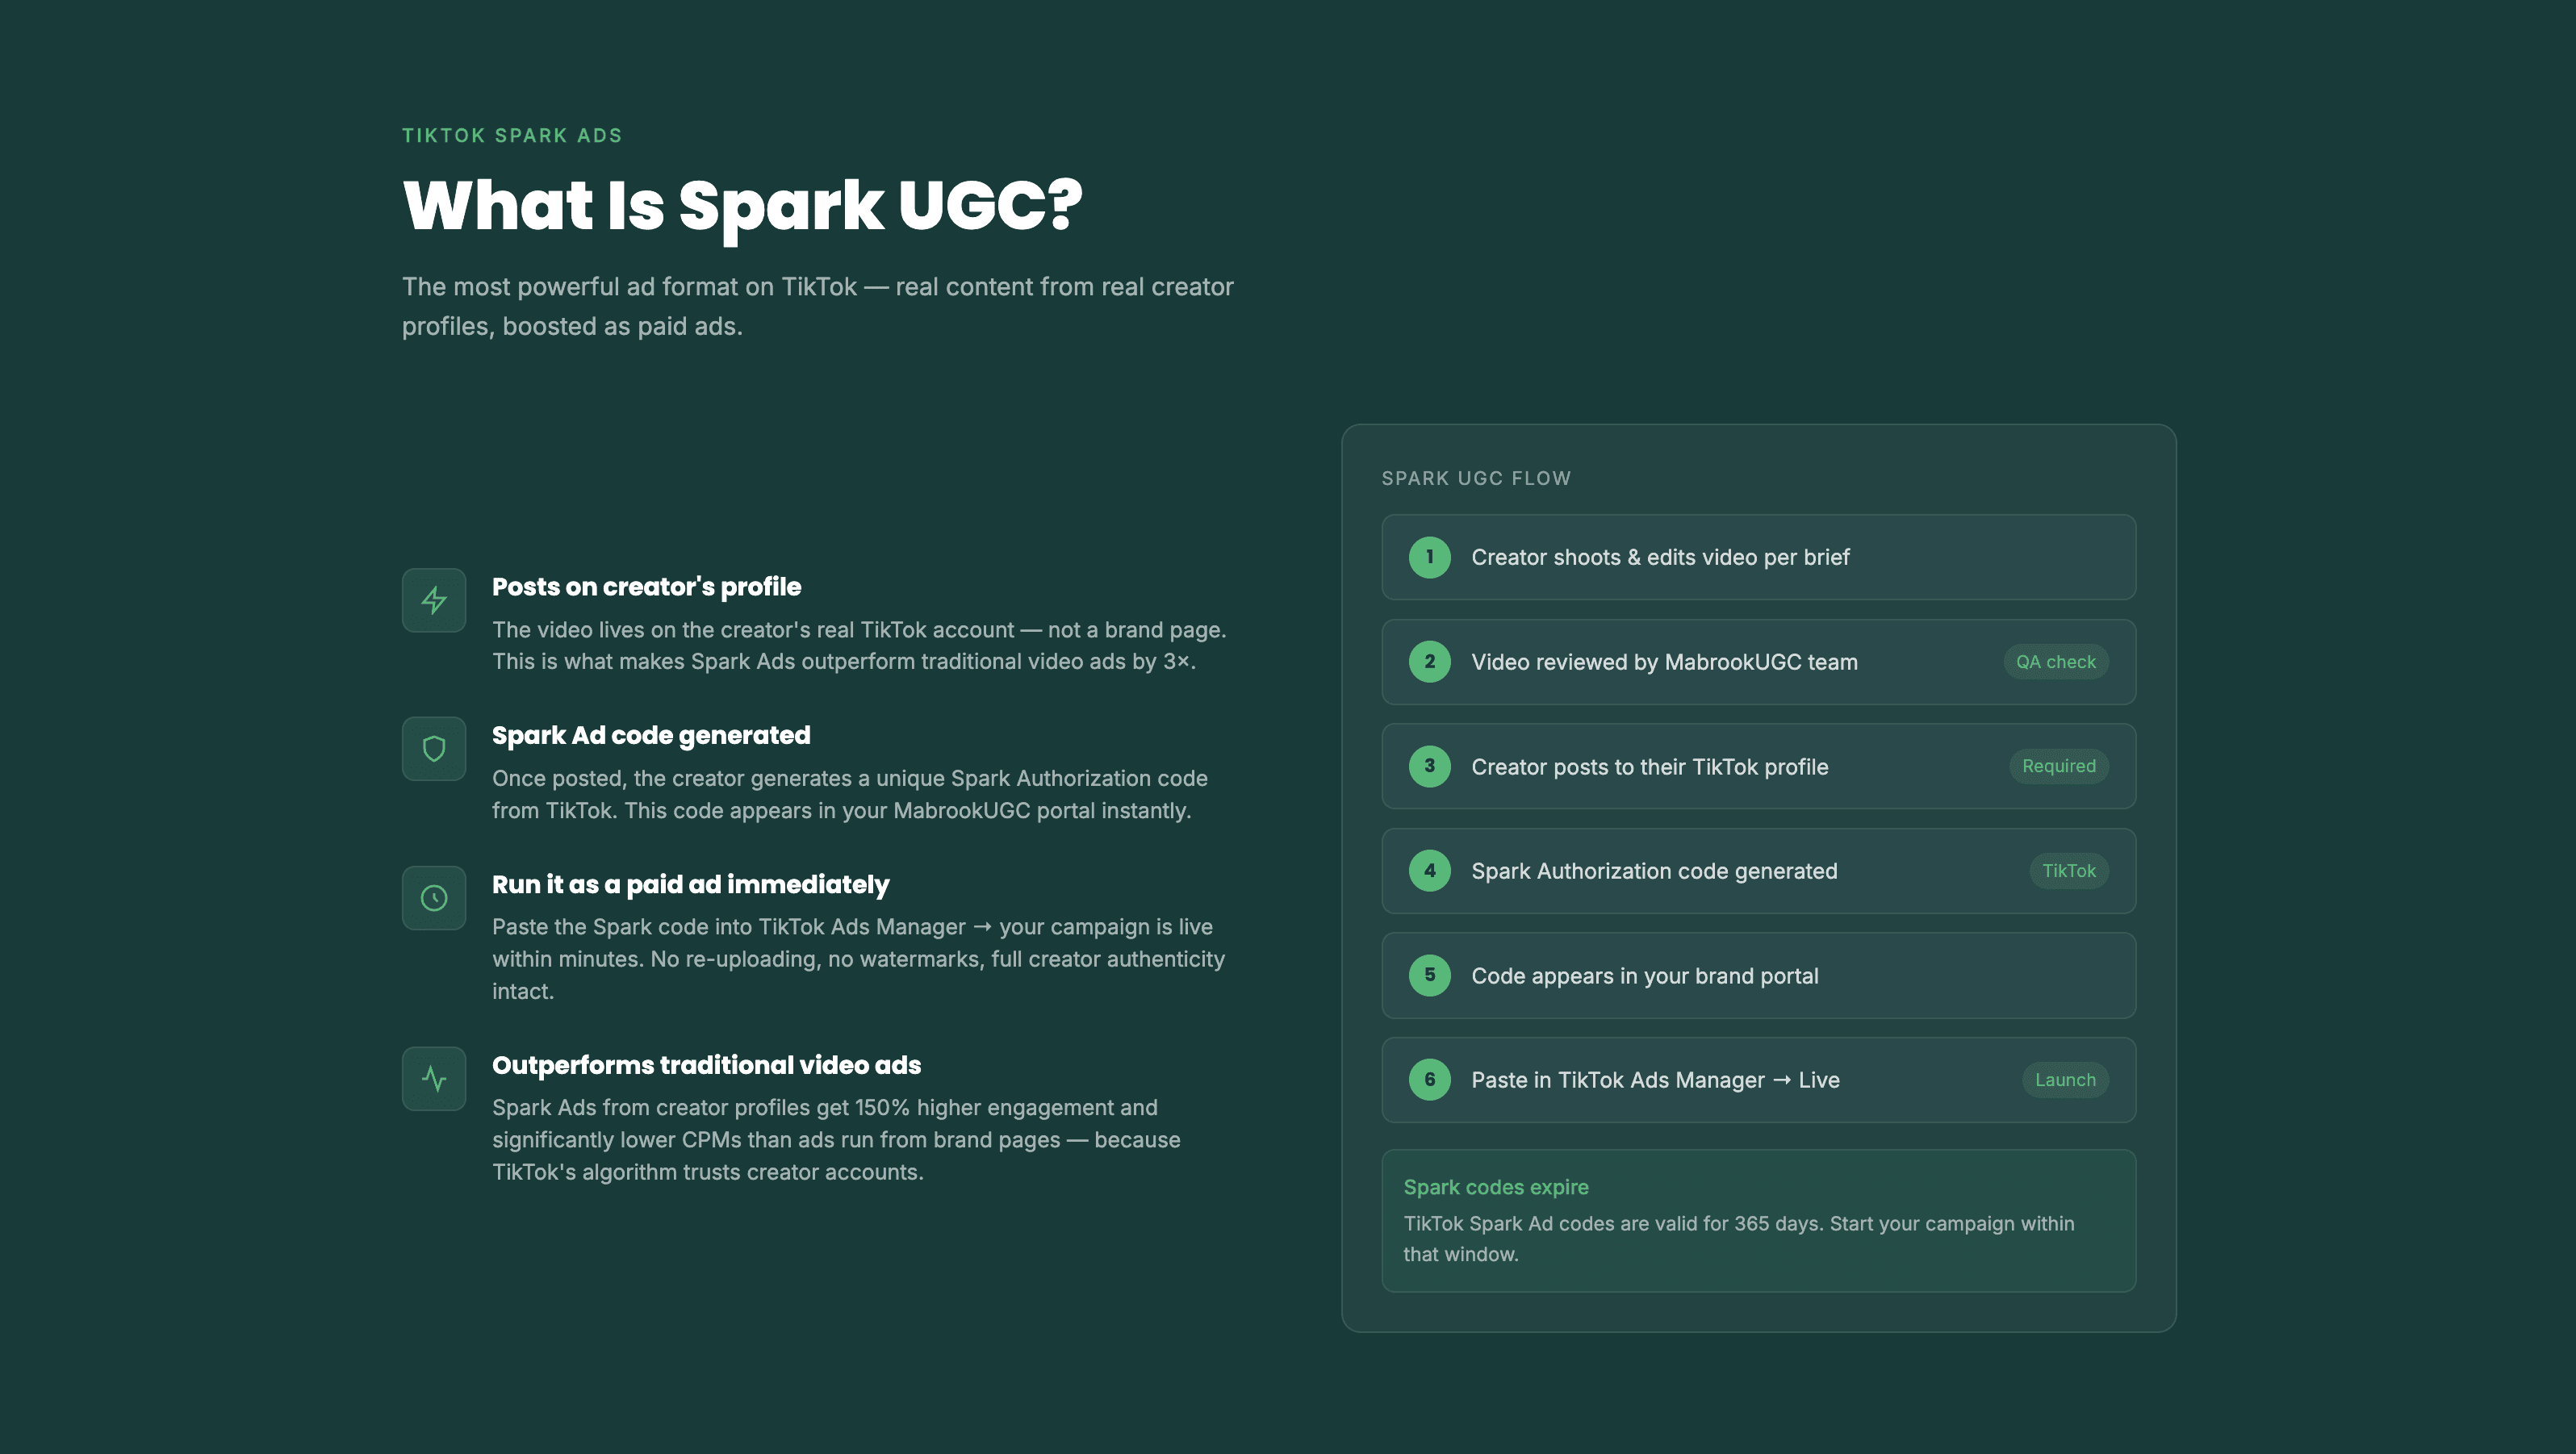Viewport: 2576px width, 1454px height.
Task: Click the activity pulse icon for Outperforms traditional ads
Action: point(434,1079)
